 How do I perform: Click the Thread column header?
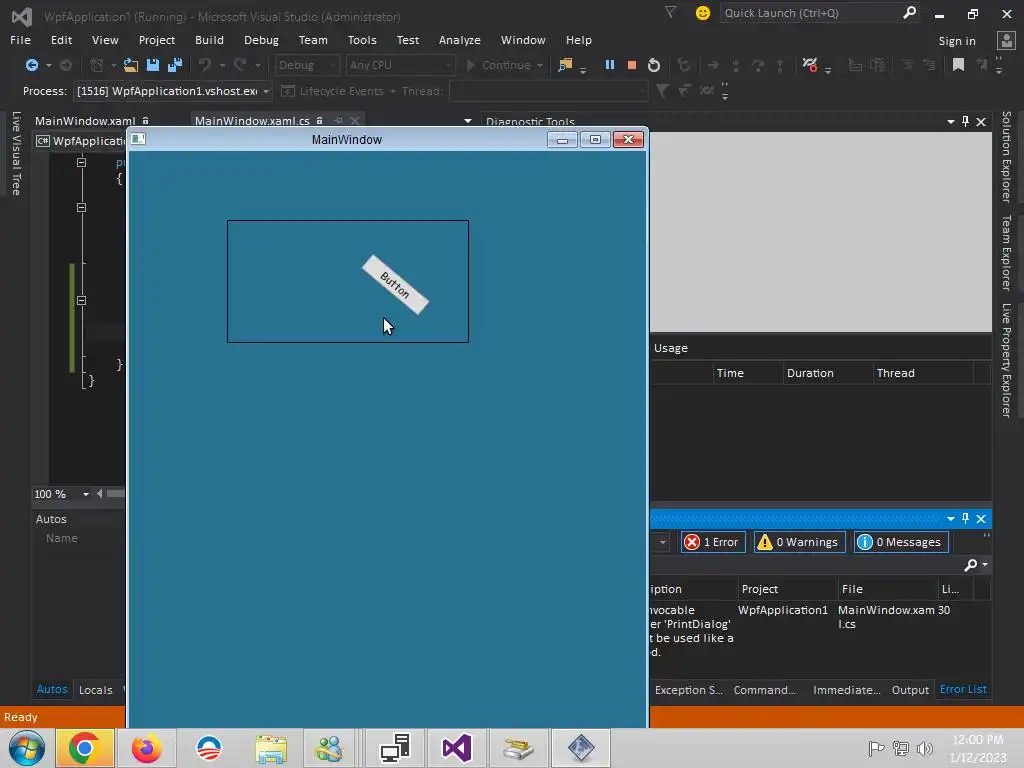pos(923,373)
